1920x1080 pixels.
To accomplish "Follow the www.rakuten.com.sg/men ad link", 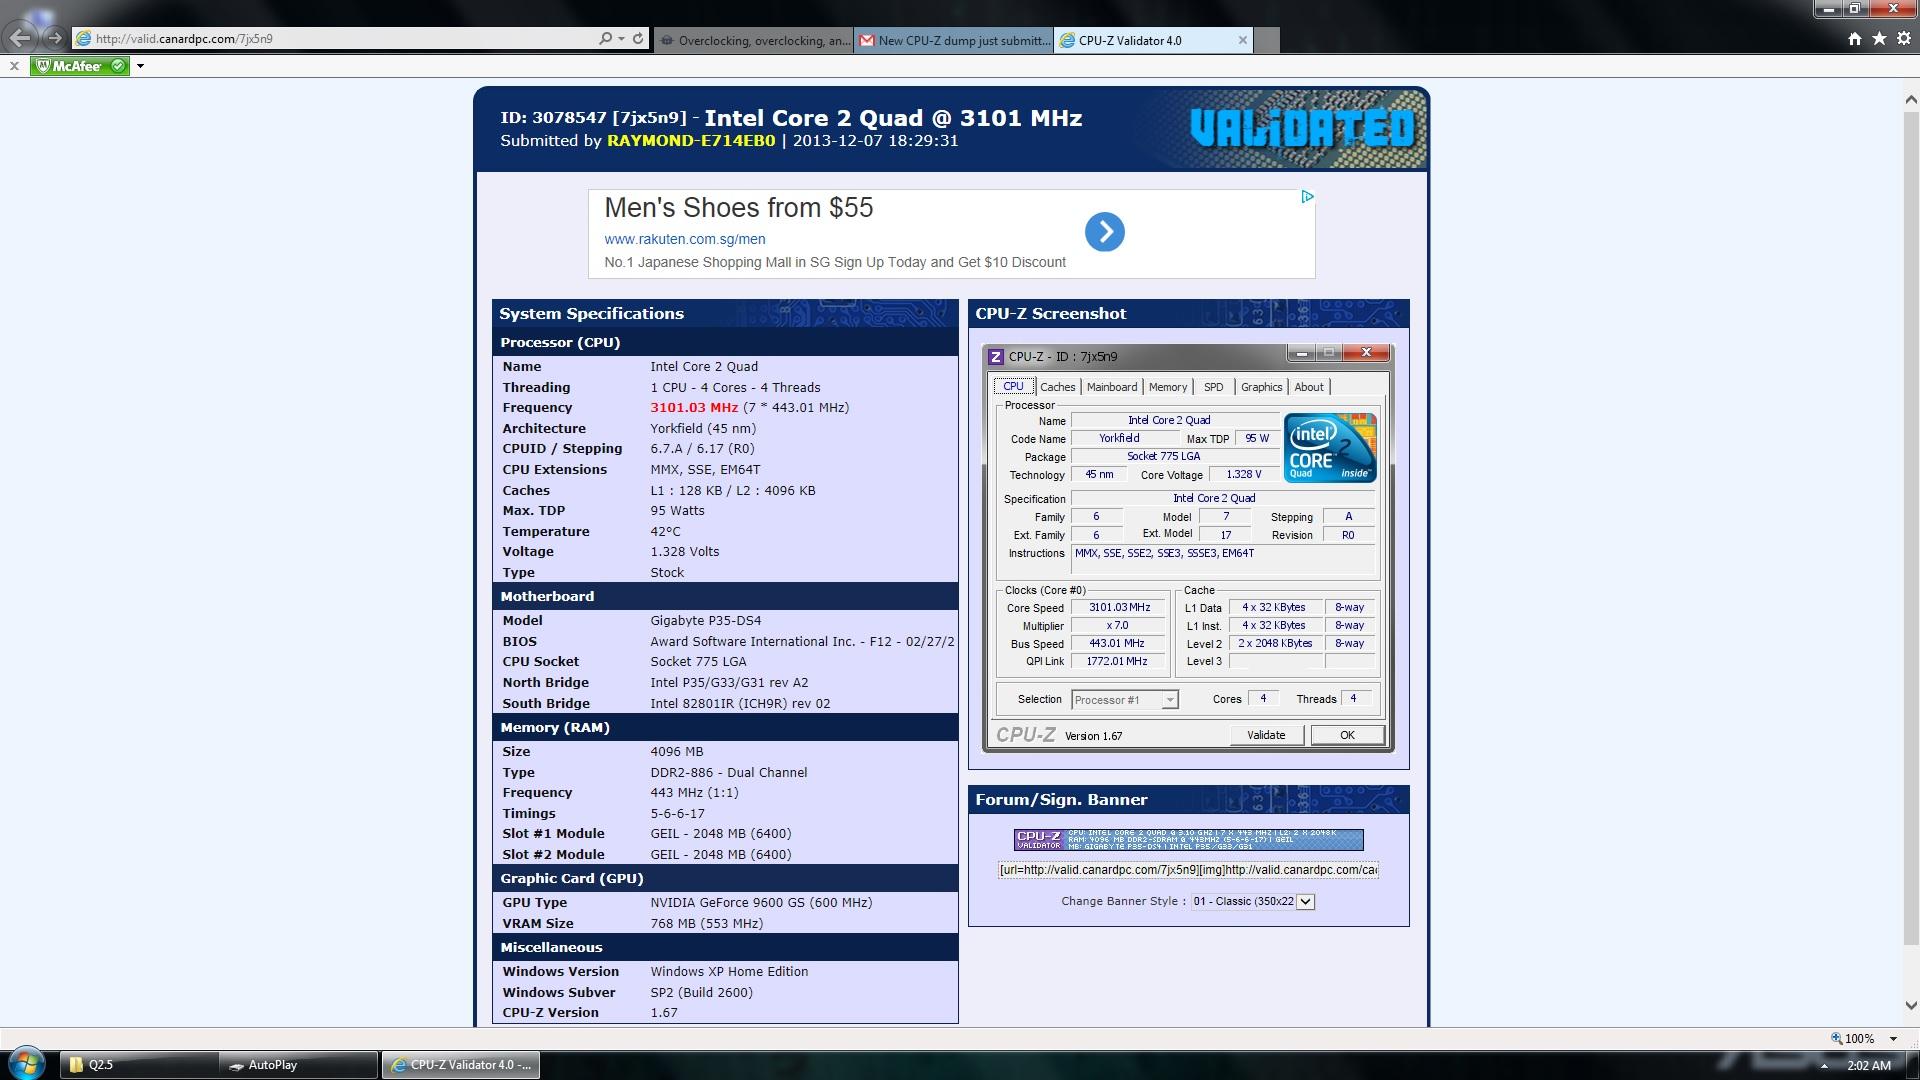I will pos(685,239).
